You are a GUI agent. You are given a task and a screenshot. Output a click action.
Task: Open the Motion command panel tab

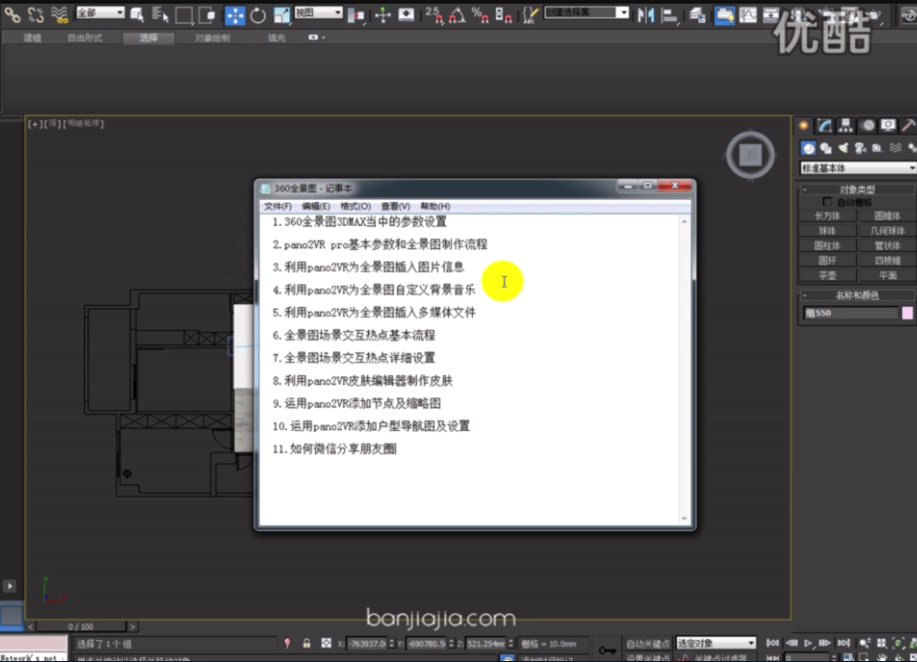pyautogui.click(x=868, y=125)
